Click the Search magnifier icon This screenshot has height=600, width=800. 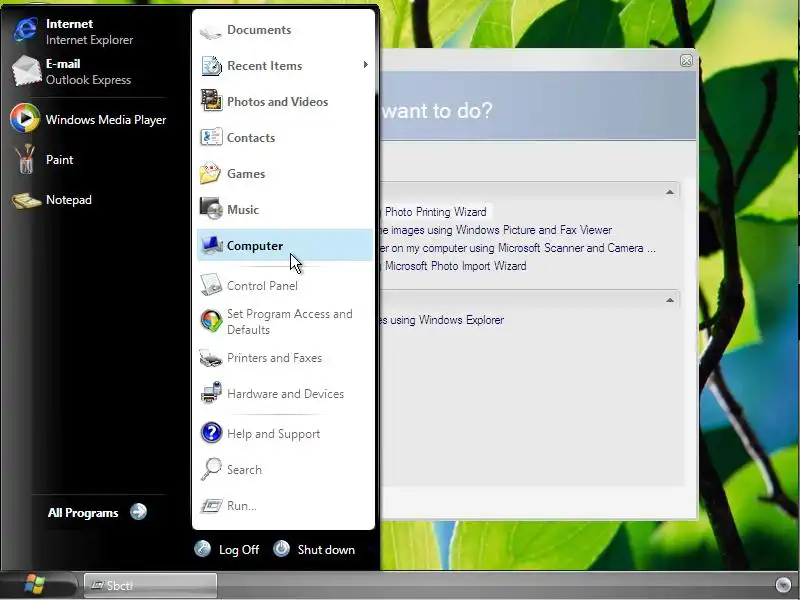tap(211, 469)
